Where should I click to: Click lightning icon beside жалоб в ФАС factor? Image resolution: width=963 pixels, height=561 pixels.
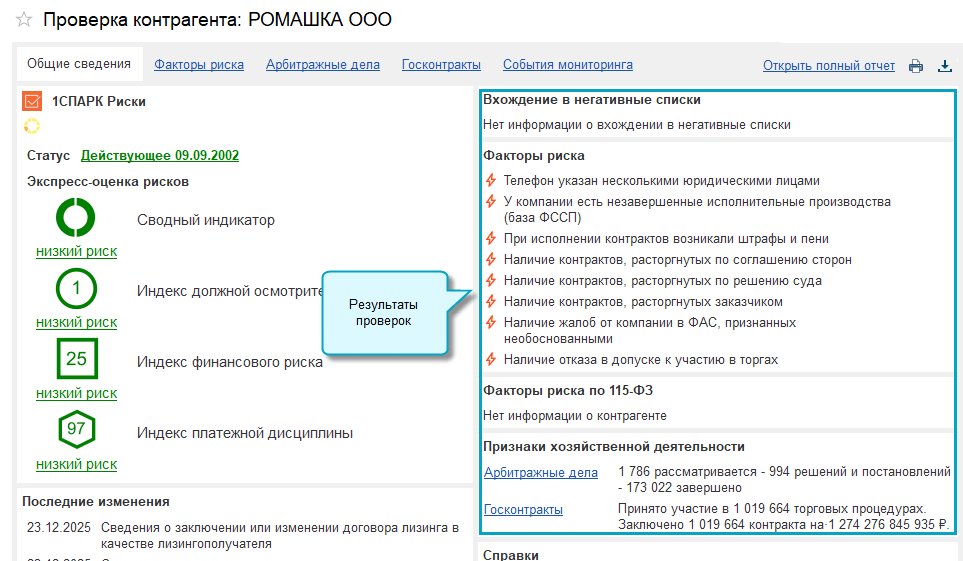(x=491, y=322)
